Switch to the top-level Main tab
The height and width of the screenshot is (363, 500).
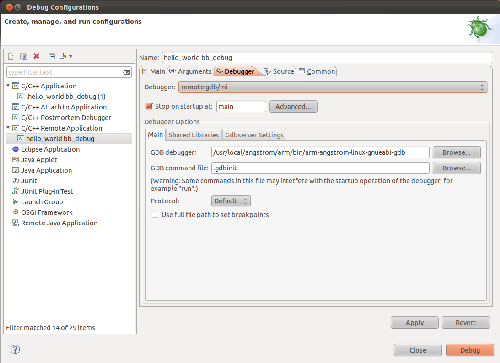click(154, 71)
